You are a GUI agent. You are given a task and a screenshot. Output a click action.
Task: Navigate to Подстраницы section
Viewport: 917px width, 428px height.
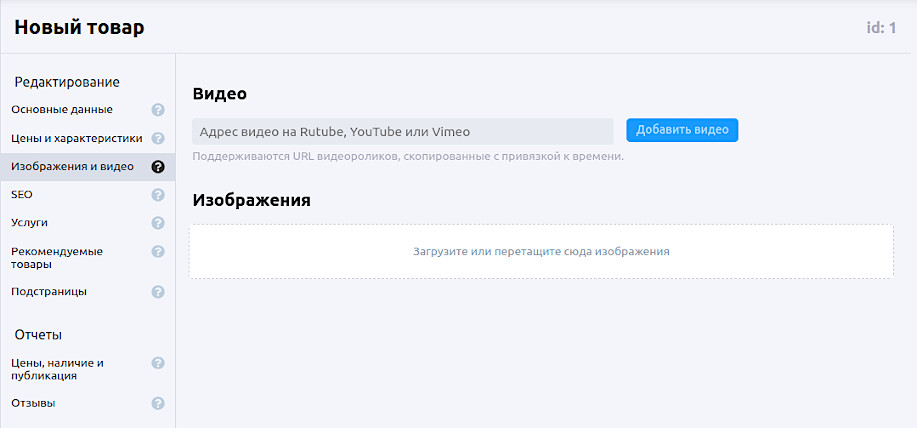49,292
